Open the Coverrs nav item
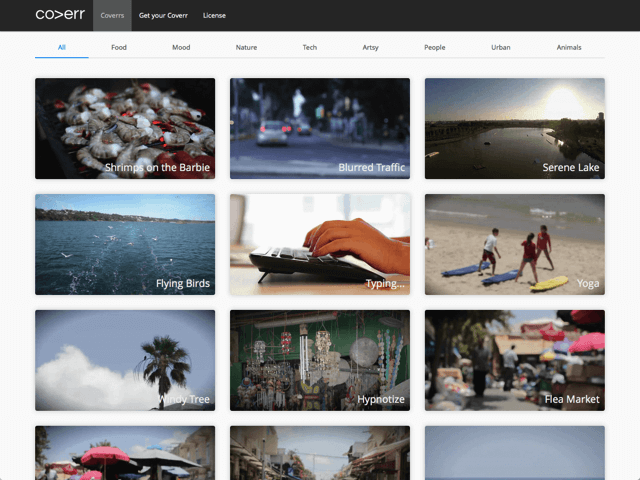This screenshot has width=640, height=480. 112,16
